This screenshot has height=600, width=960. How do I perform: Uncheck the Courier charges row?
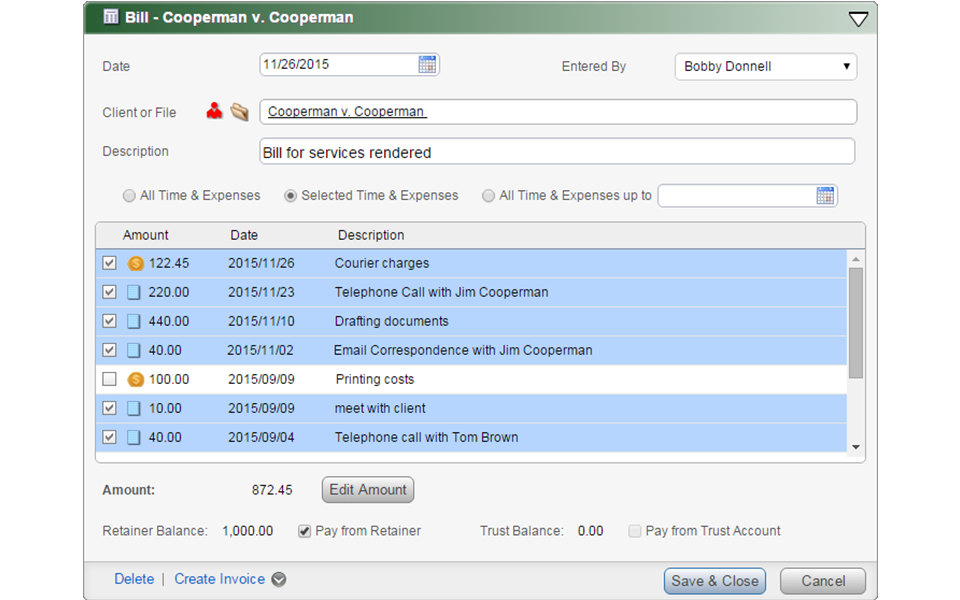(x=110, y=263)
